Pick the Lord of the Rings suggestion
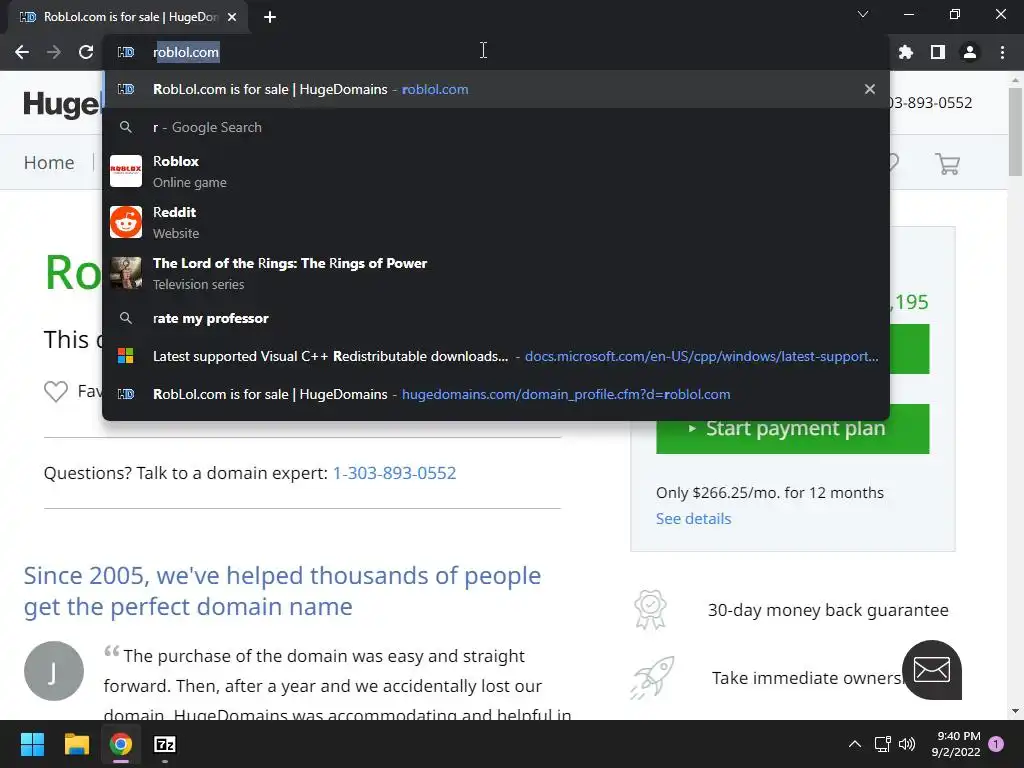The width and height of the screenshot is (1024, 768). [496, 273]
